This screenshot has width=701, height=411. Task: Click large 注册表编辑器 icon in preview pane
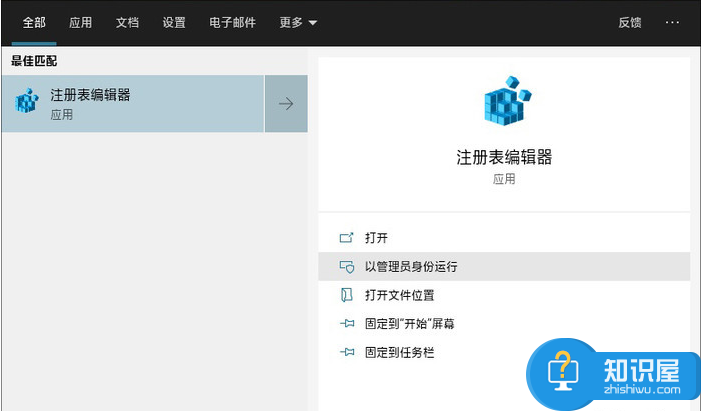(x=507, y=101)
